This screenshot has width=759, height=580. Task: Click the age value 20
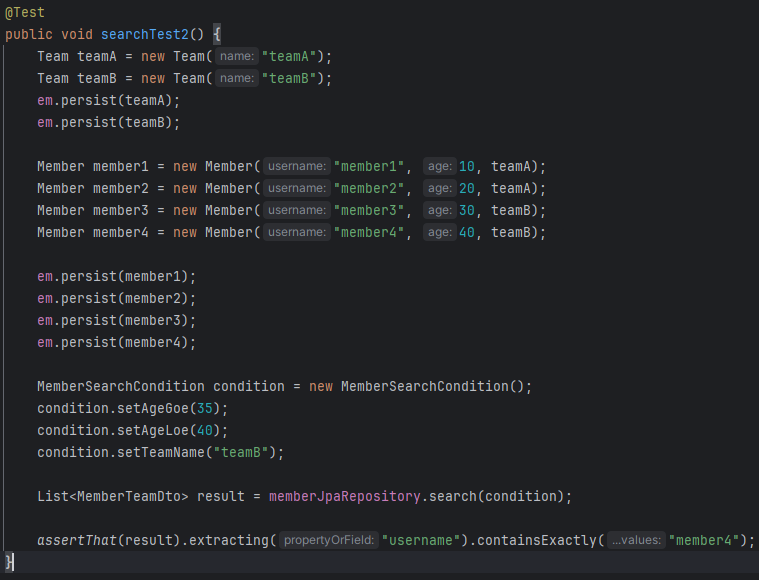point(467,188)
